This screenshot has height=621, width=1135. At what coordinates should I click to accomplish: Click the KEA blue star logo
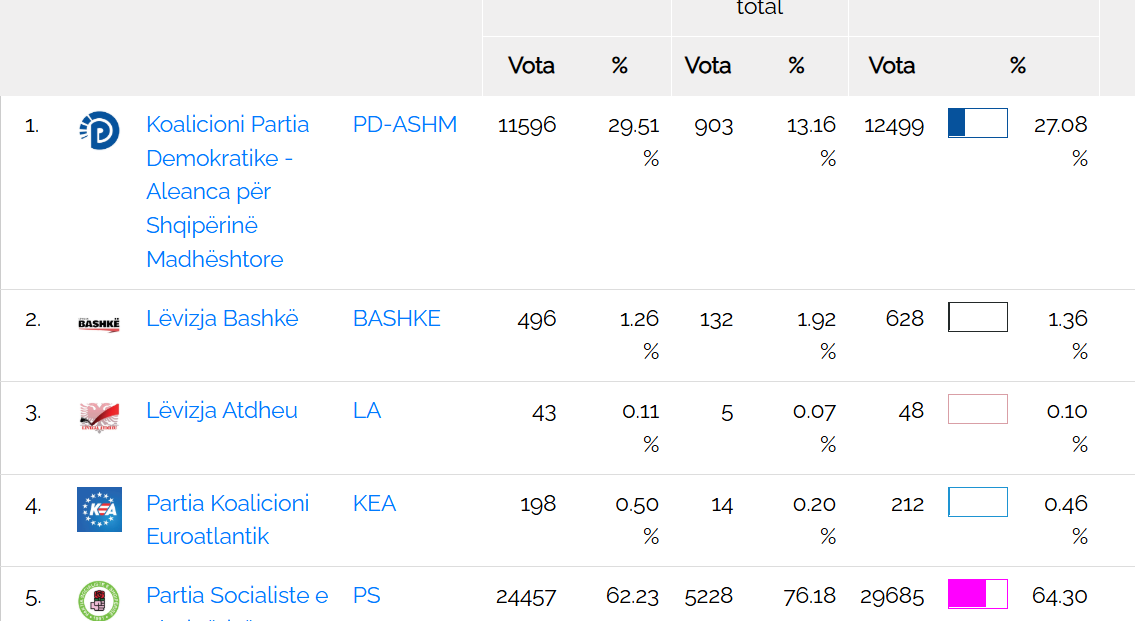click(x=99, y=509)
